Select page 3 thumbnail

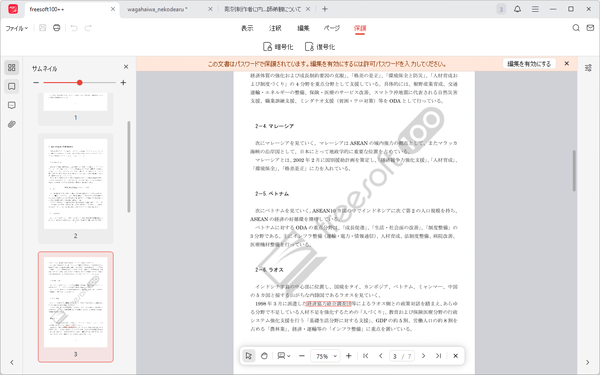75,307
